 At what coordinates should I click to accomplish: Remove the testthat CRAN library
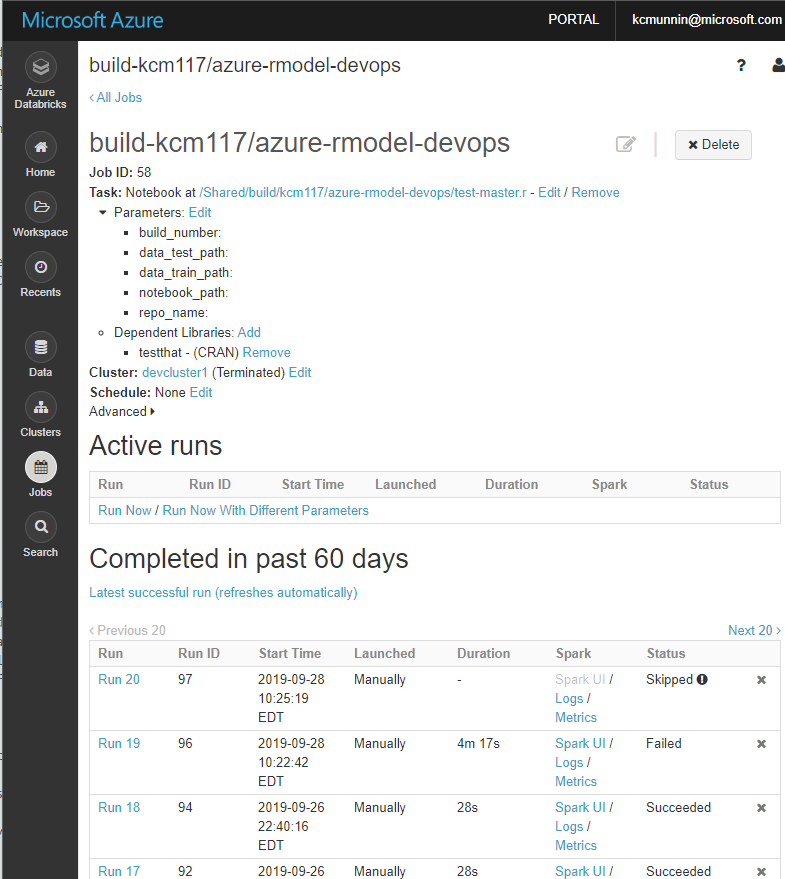tap(266, 353)
